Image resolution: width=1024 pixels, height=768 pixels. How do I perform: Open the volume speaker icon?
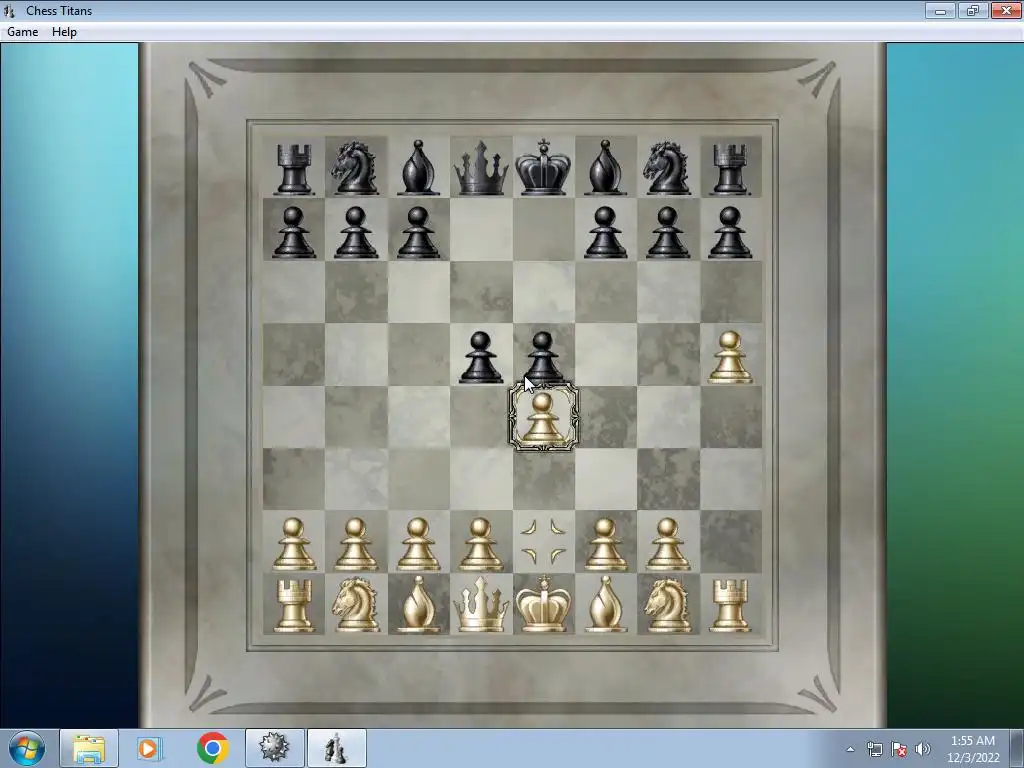coord(923,749)
